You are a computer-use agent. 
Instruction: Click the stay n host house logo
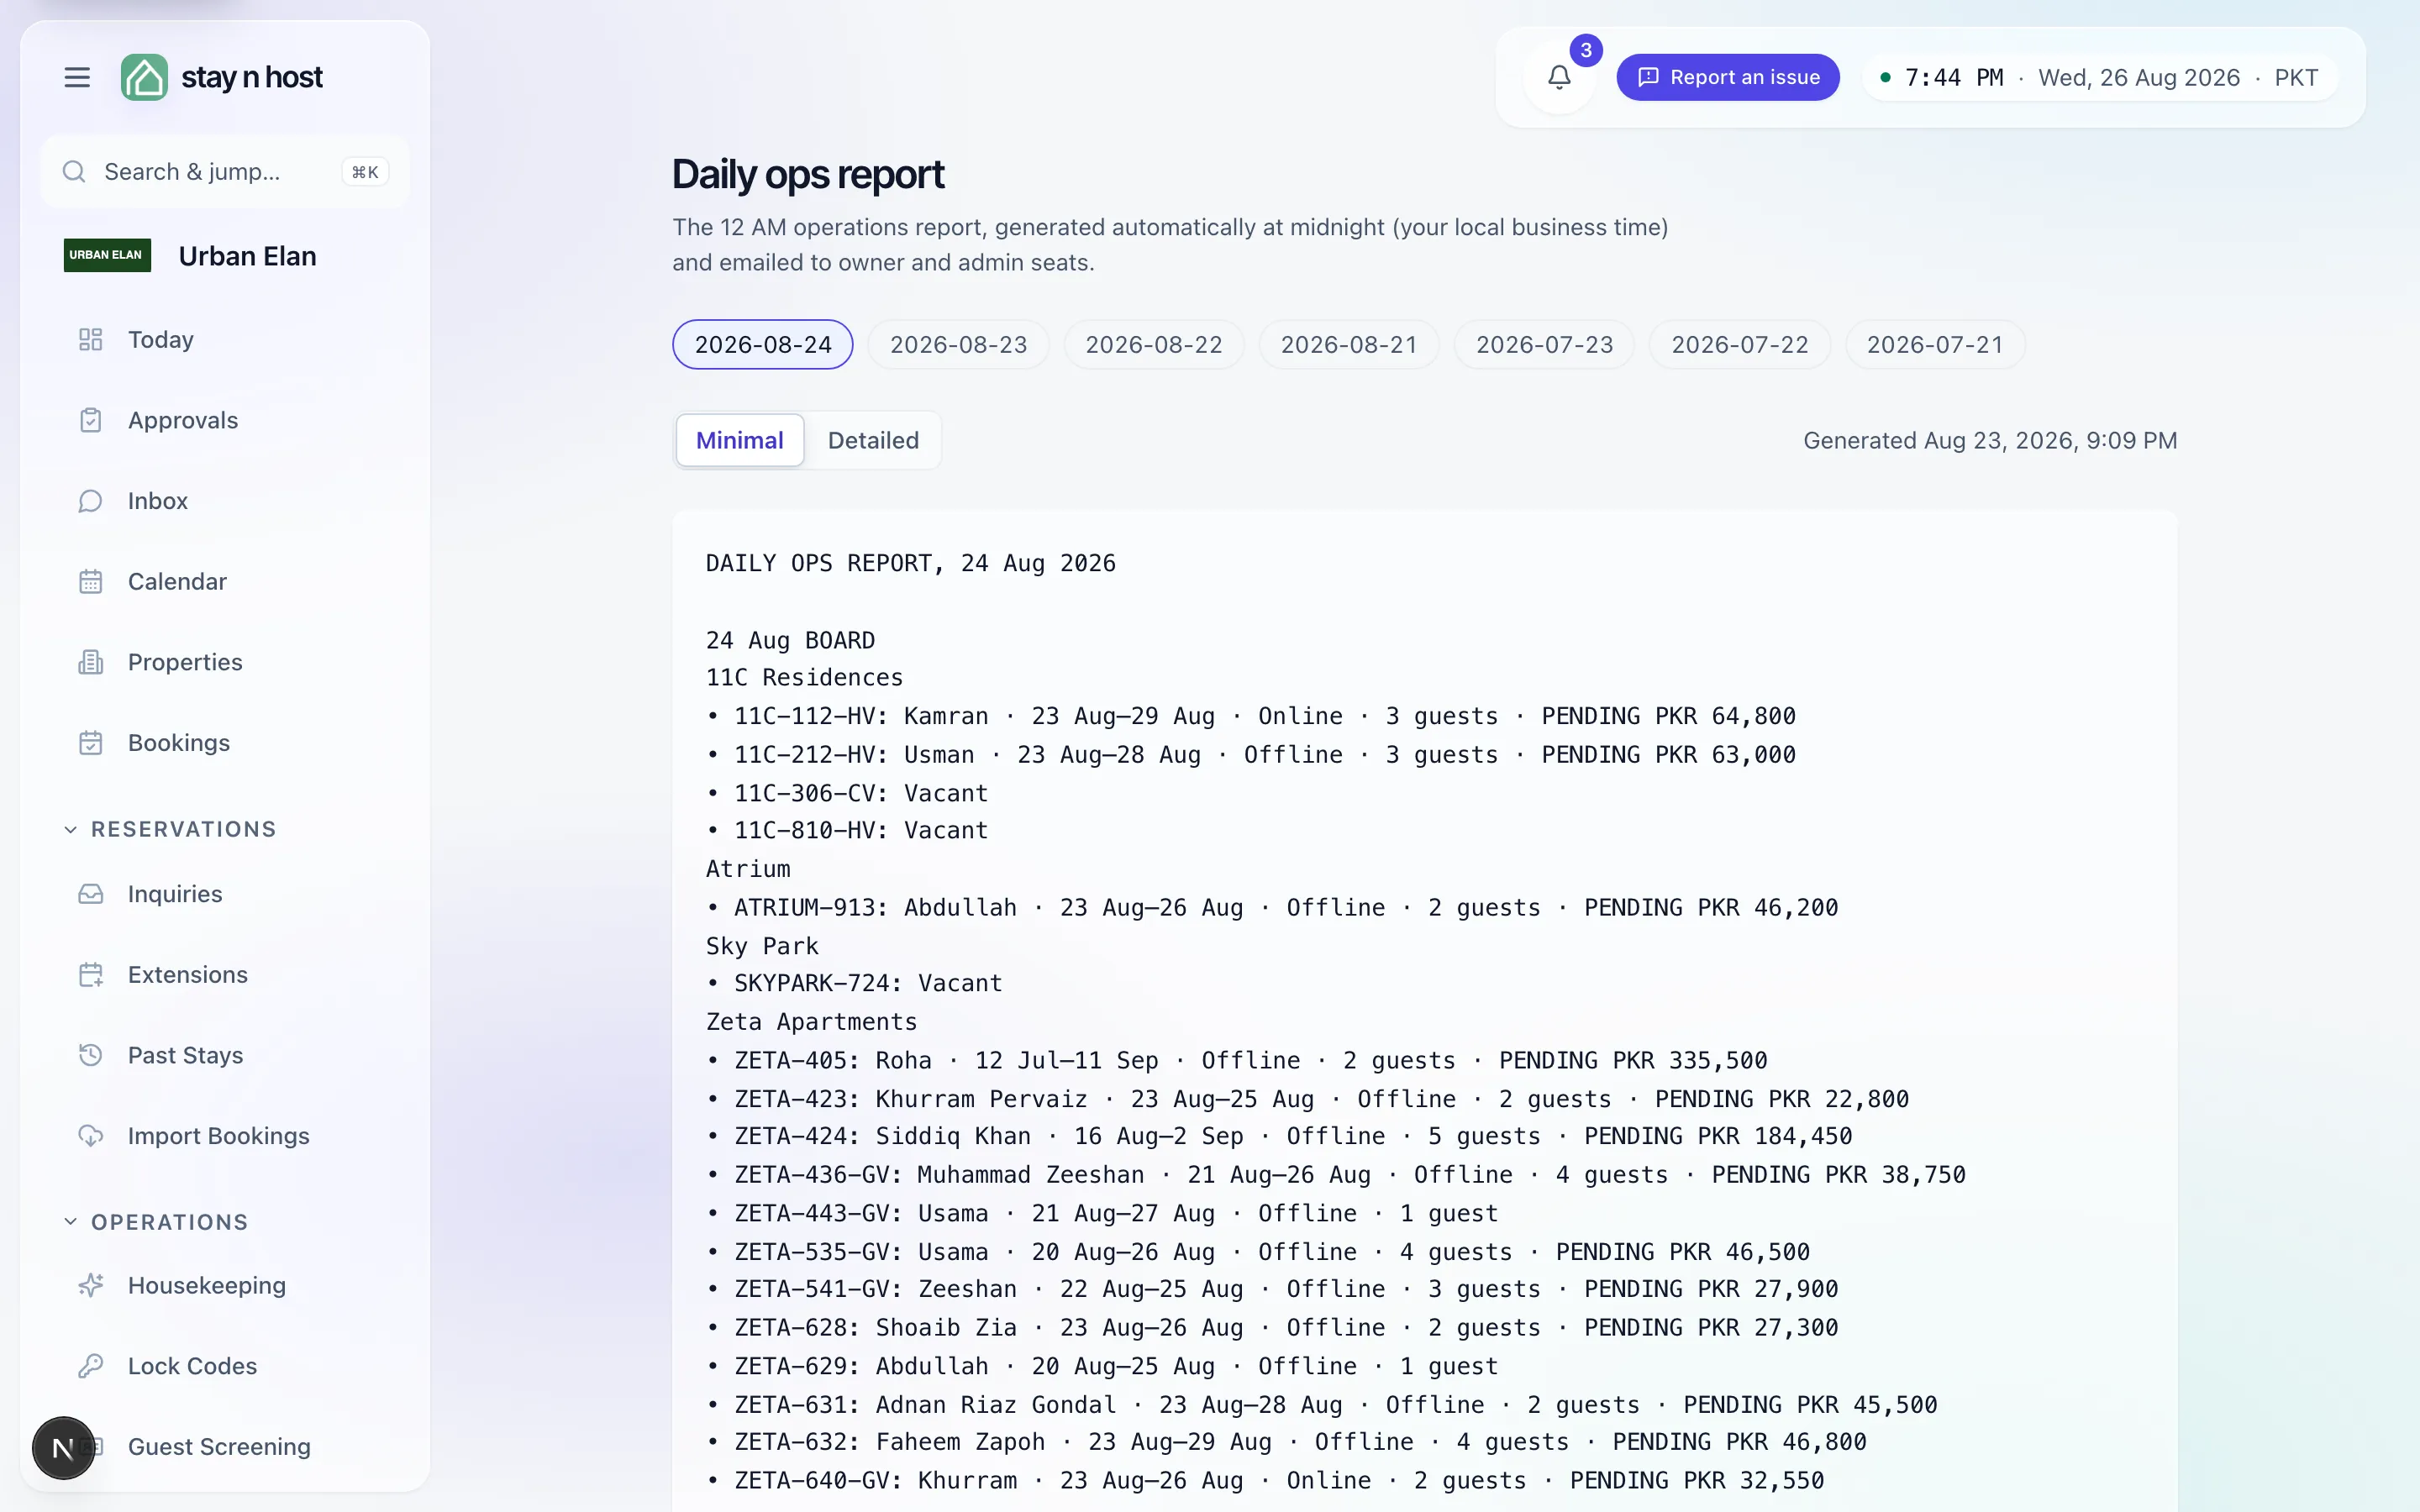click(144, 77)
